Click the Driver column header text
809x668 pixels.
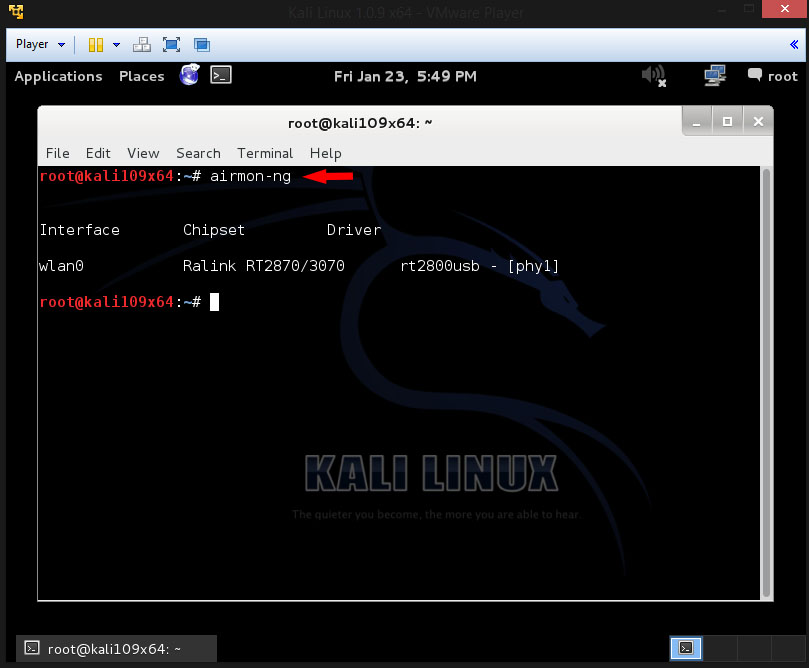click(x=354, y=230)
